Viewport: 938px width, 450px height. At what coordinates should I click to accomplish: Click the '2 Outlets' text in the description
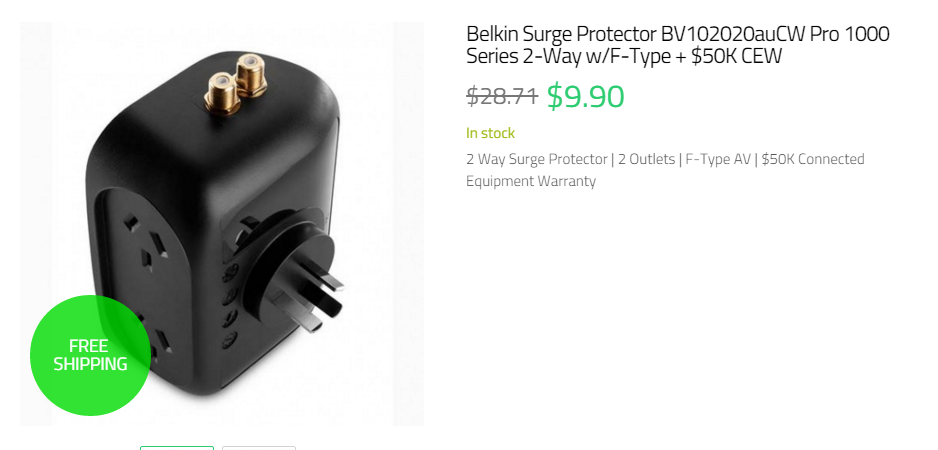pyautogui.click(x=646, y=159)
